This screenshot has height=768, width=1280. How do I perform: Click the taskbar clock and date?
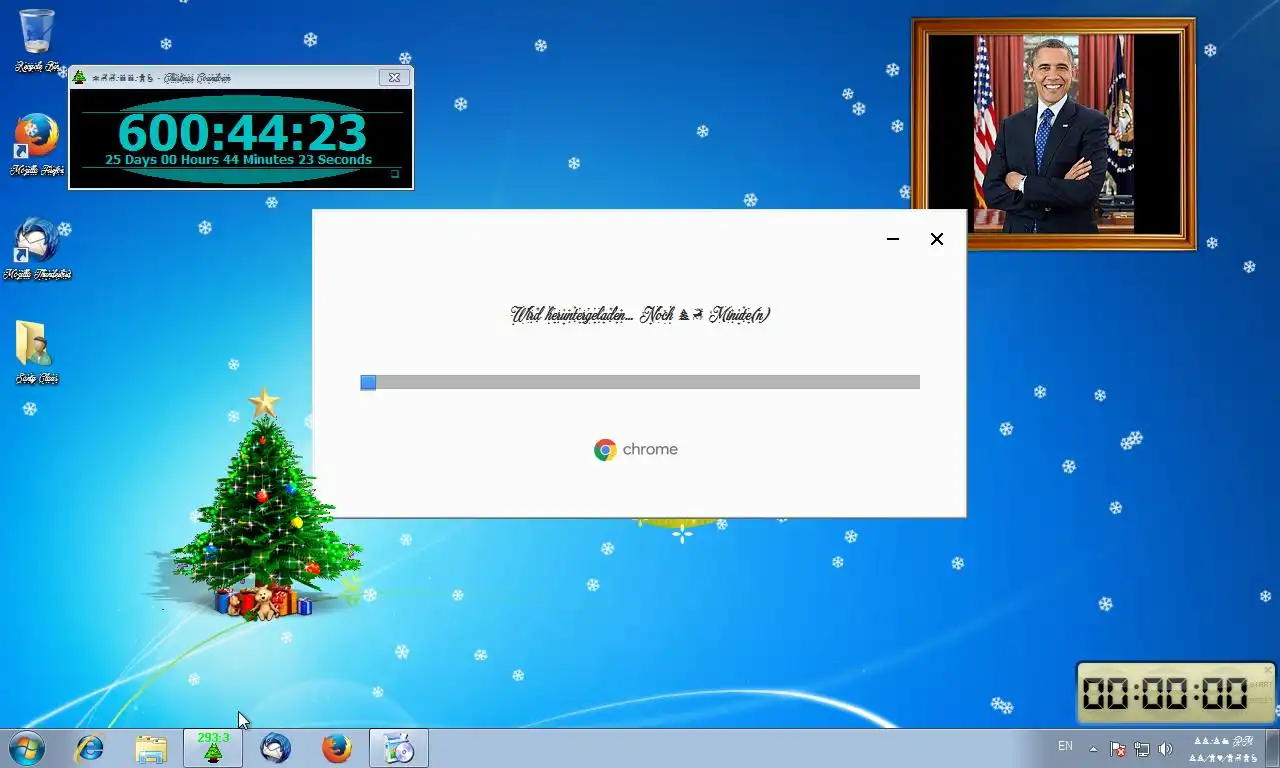click(1224, 749)
